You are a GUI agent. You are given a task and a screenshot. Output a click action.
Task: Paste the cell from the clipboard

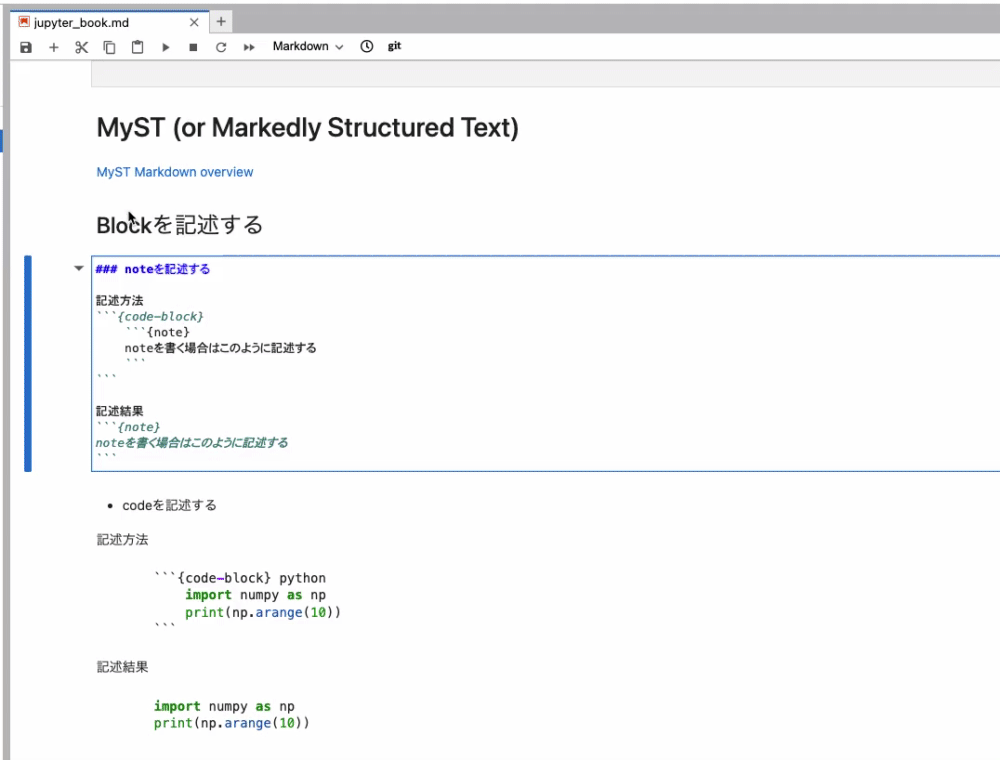[x=137, y=47]
